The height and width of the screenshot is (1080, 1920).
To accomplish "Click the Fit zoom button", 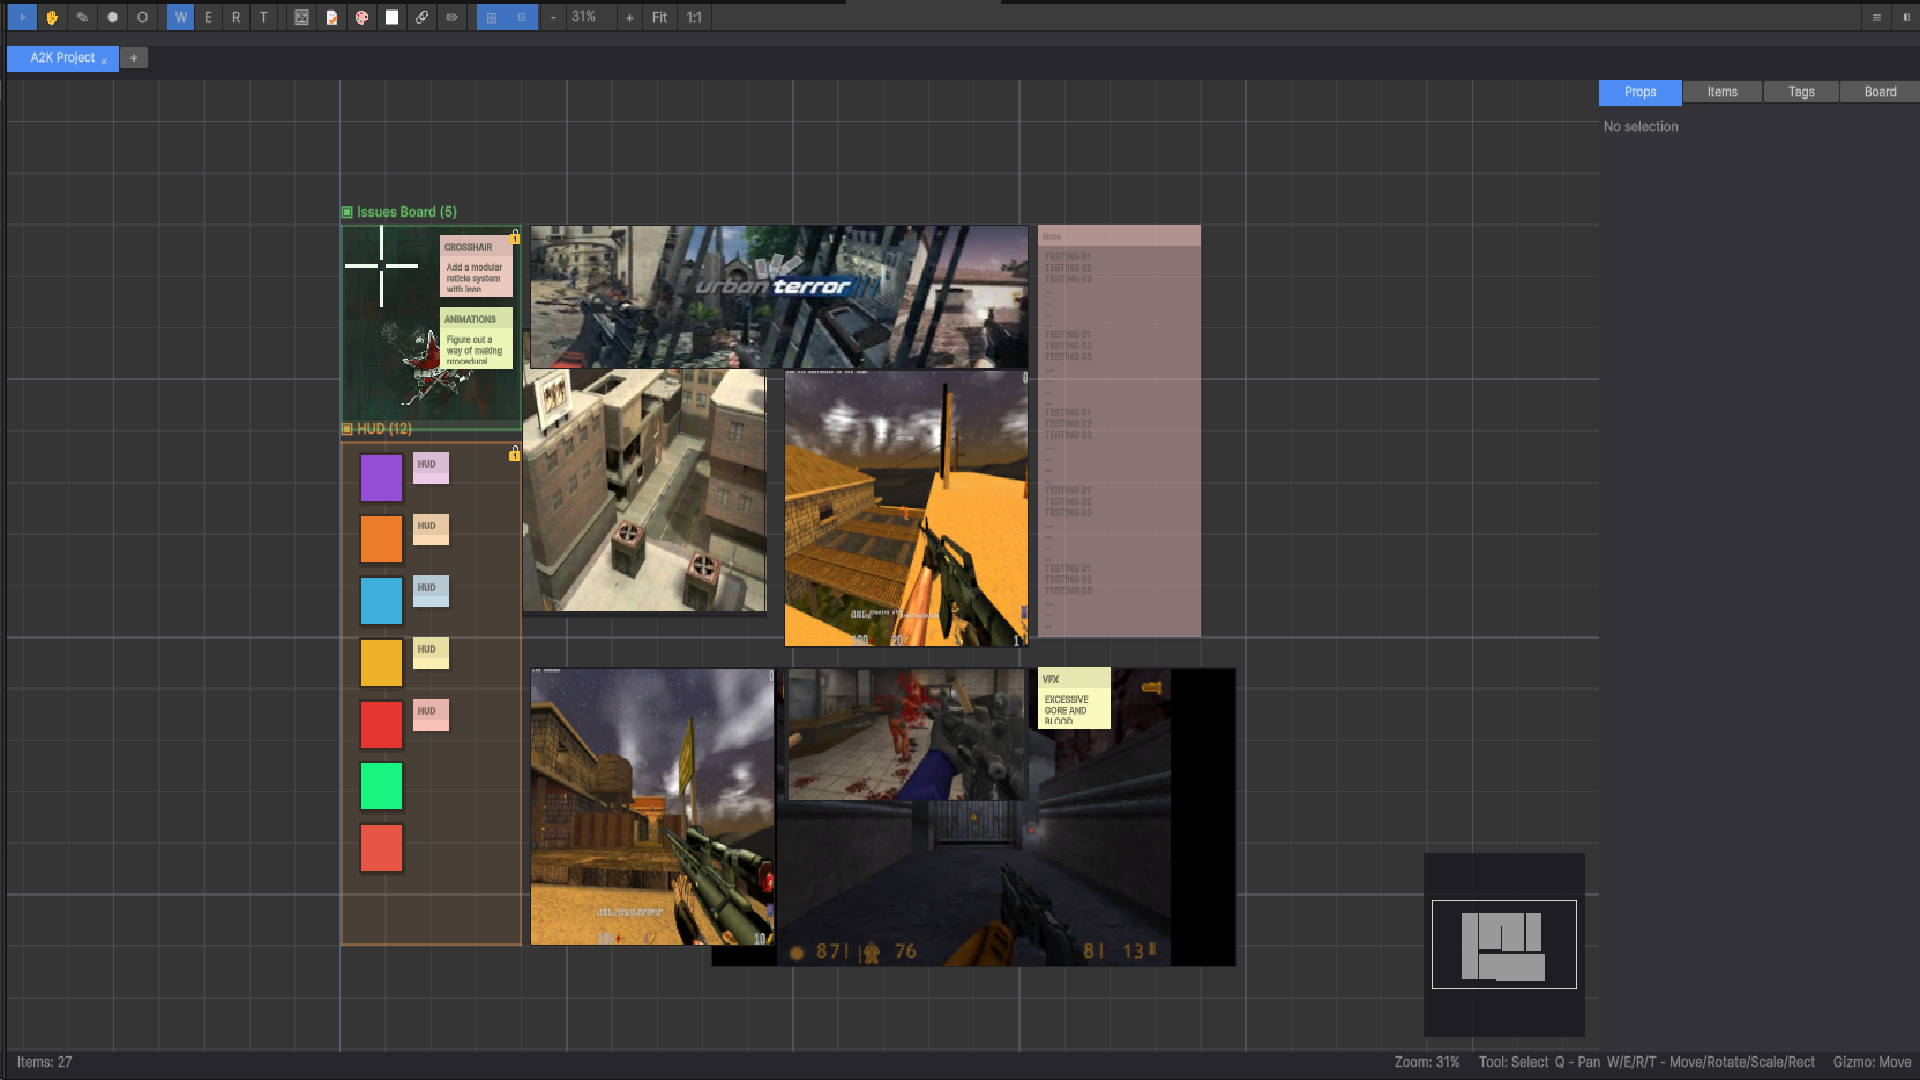I will click(x=659, y=17).
